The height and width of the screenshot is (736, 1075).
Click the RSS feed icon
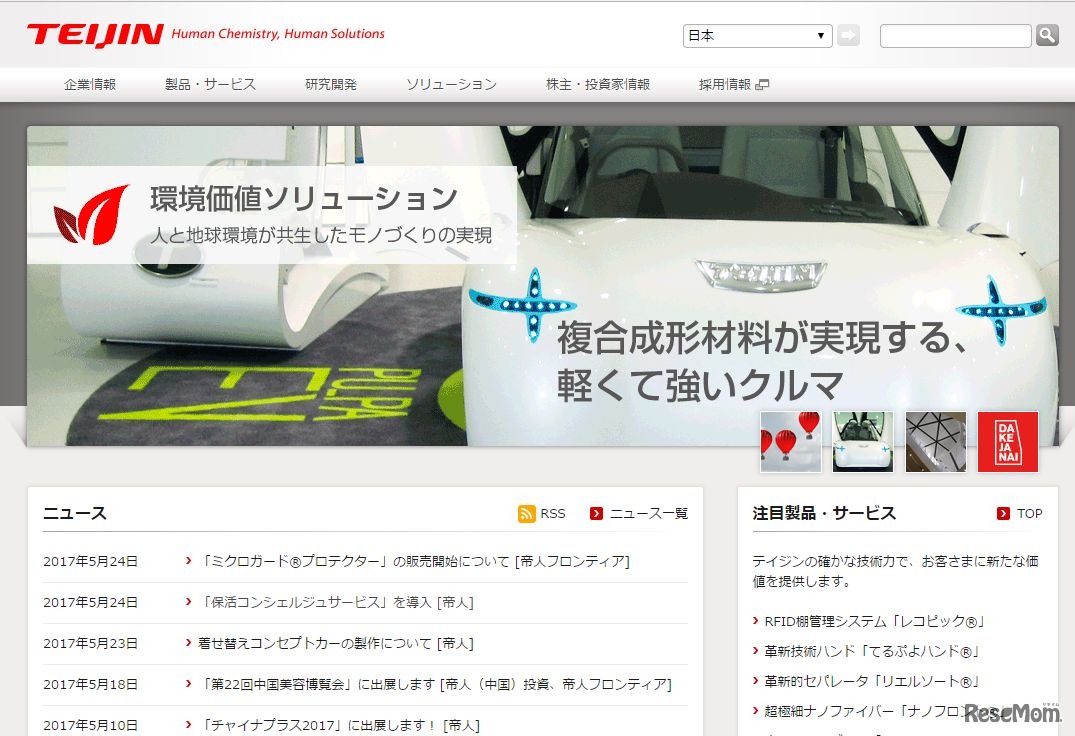(x=526, y=513)
